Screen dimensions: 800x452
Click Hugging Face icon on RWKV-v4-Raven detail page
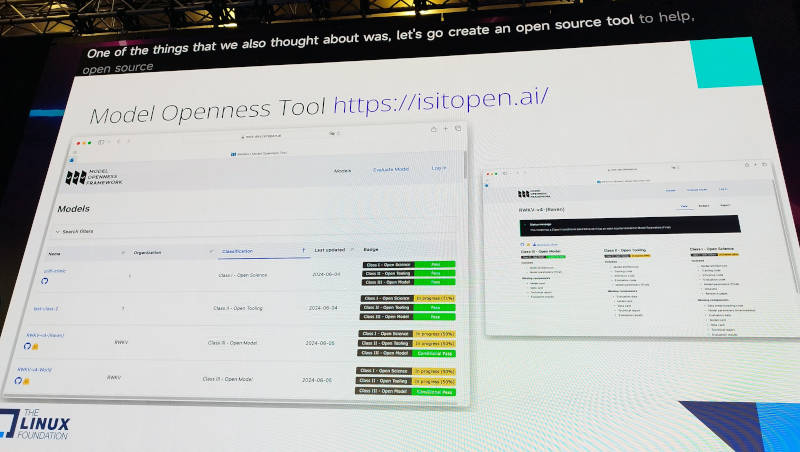click(528, 245)
